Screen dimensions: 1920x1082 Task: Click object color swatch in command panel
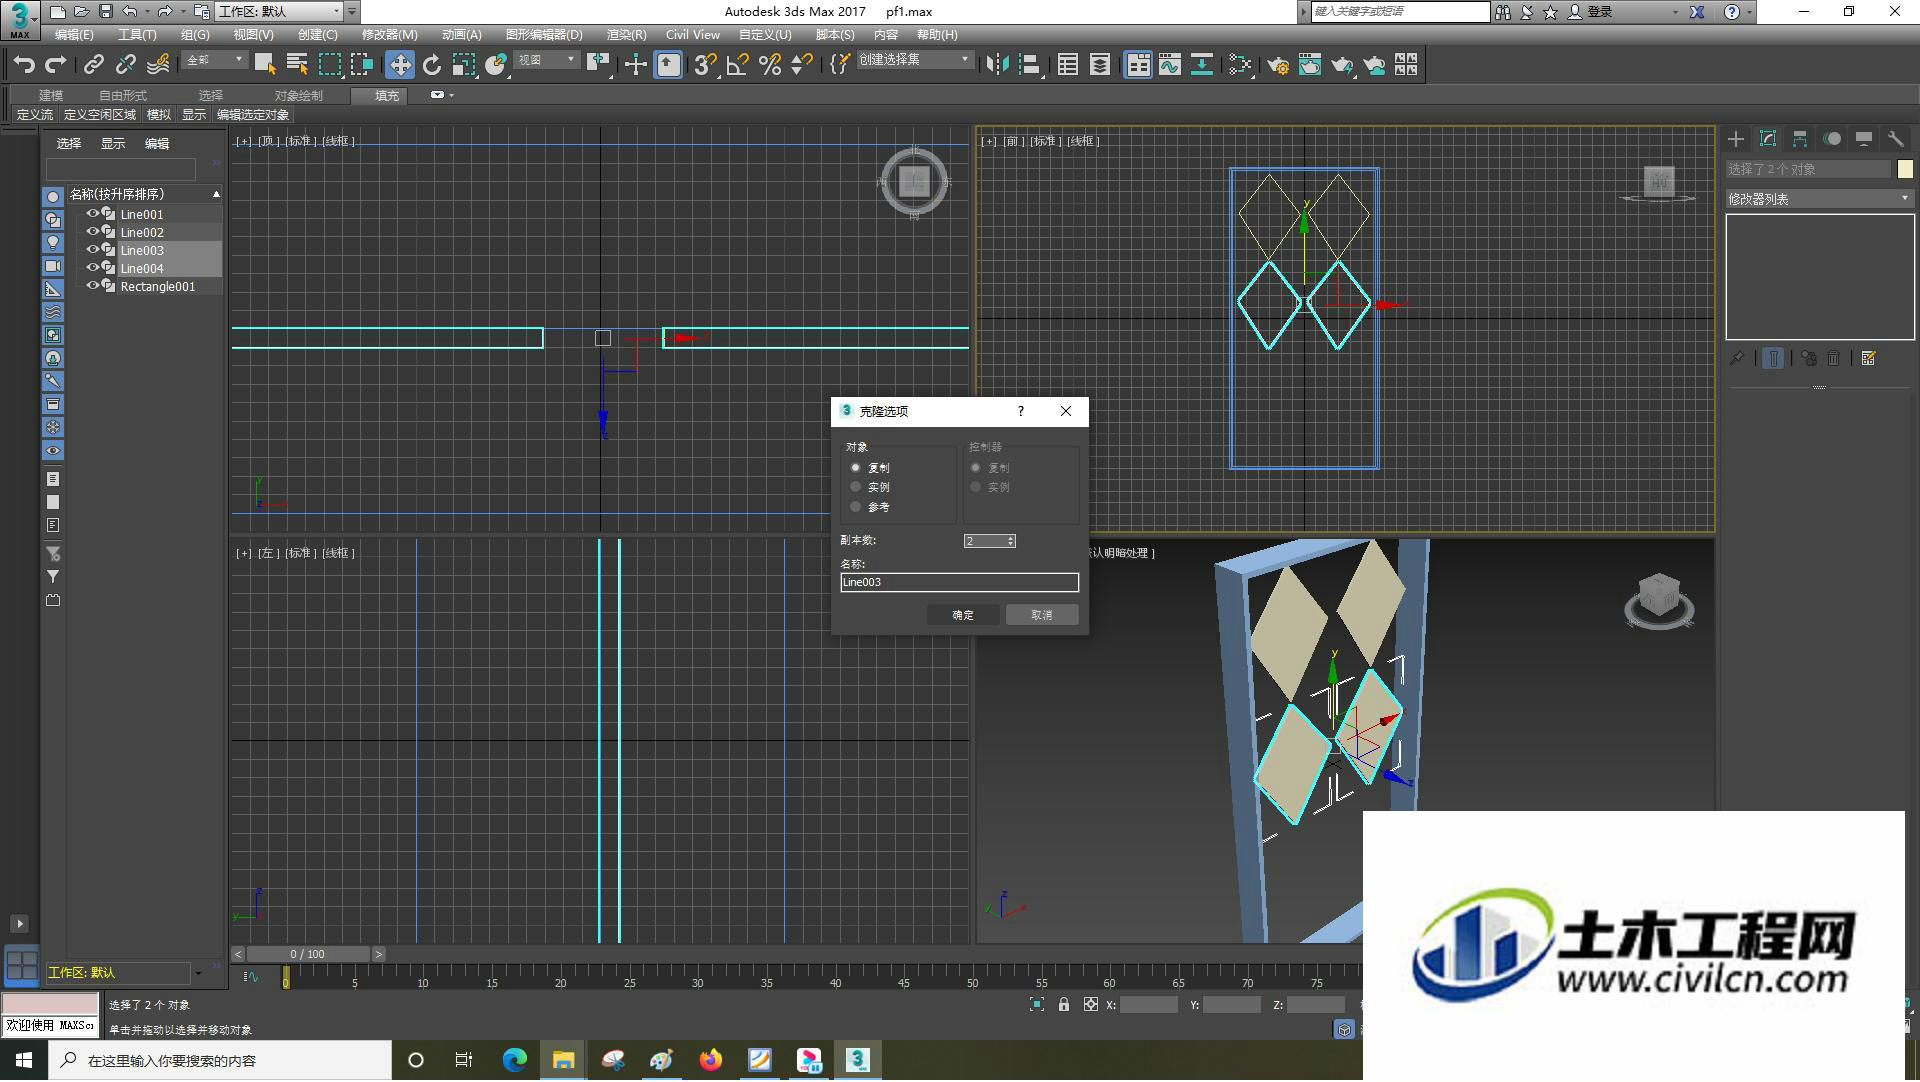[1905, 169]
